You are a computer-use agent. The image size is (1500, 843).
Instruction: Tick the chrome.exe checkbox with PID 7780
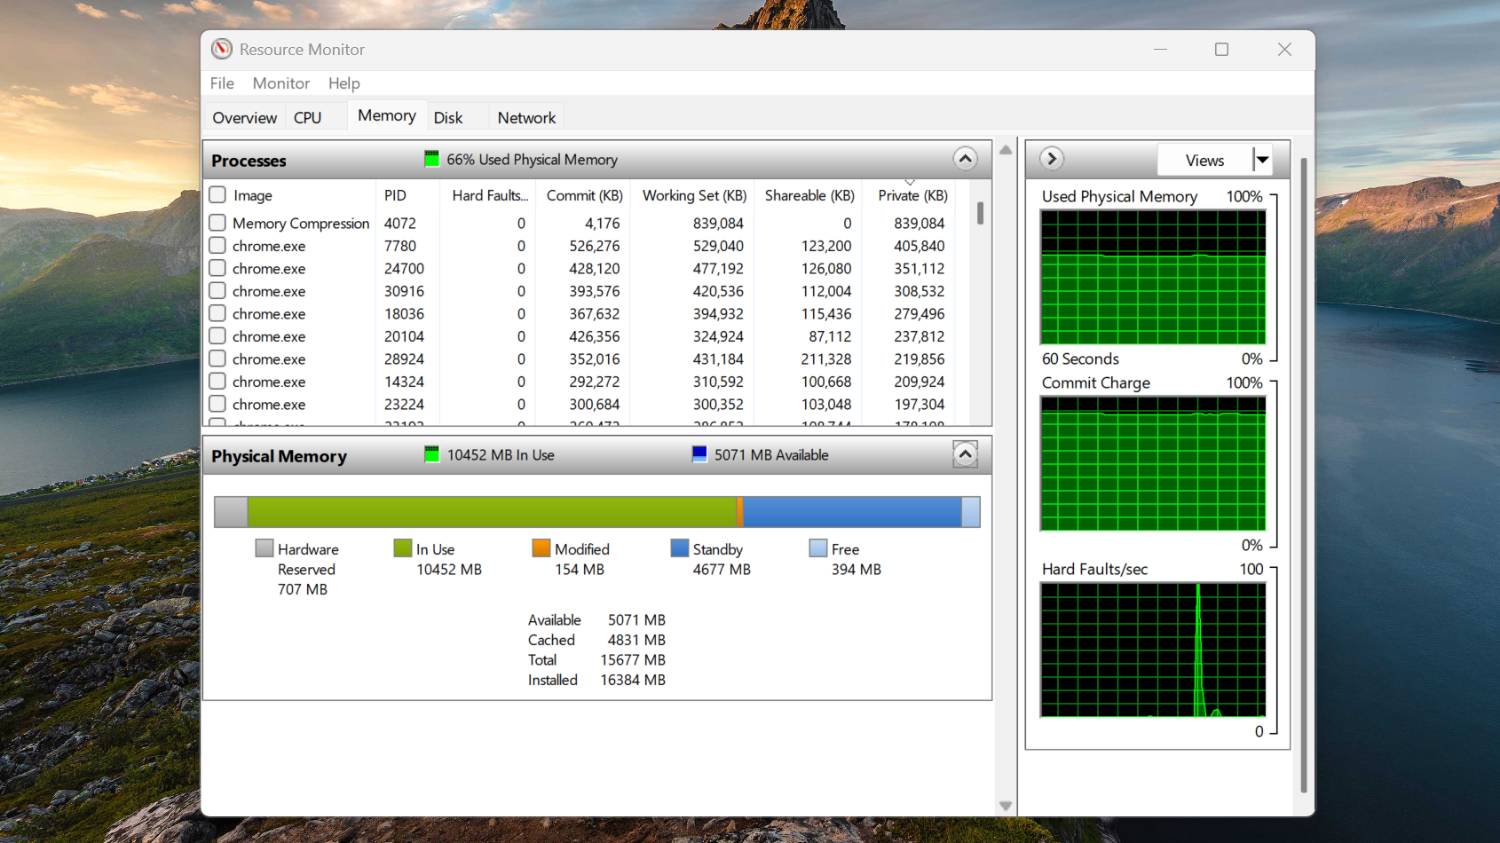coord(217,245)
